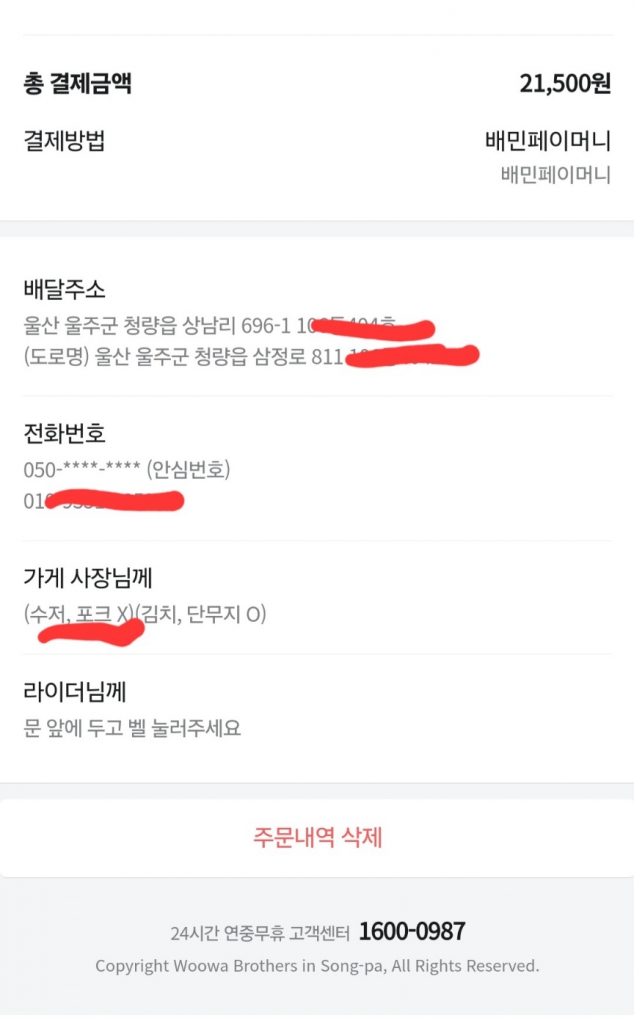This screenshot has width=634, height=1023.
Task: Select the 전화번호 section heading
Action: (x=64, y=433)
